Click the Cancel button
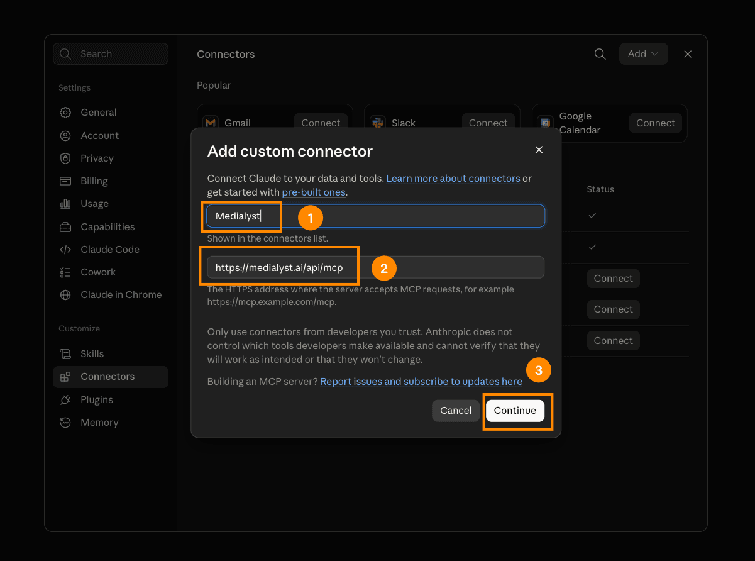The image size is (755, 561). [x=456, y=411]
